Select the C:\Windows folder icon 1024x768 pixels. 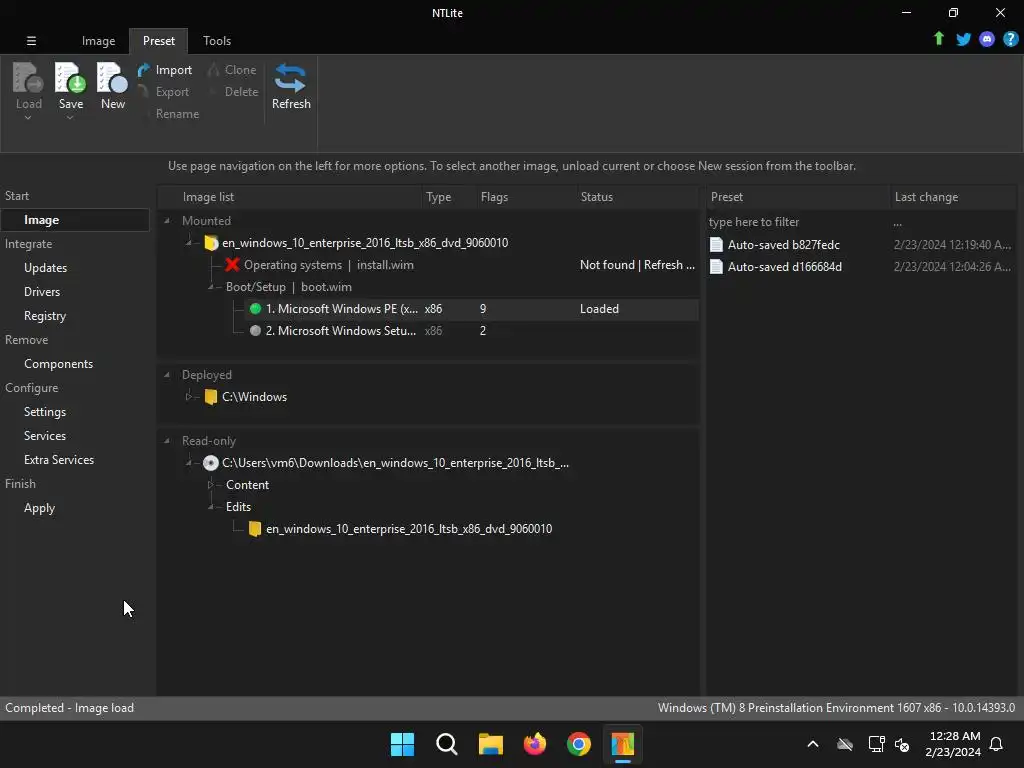tap(210, 396)
